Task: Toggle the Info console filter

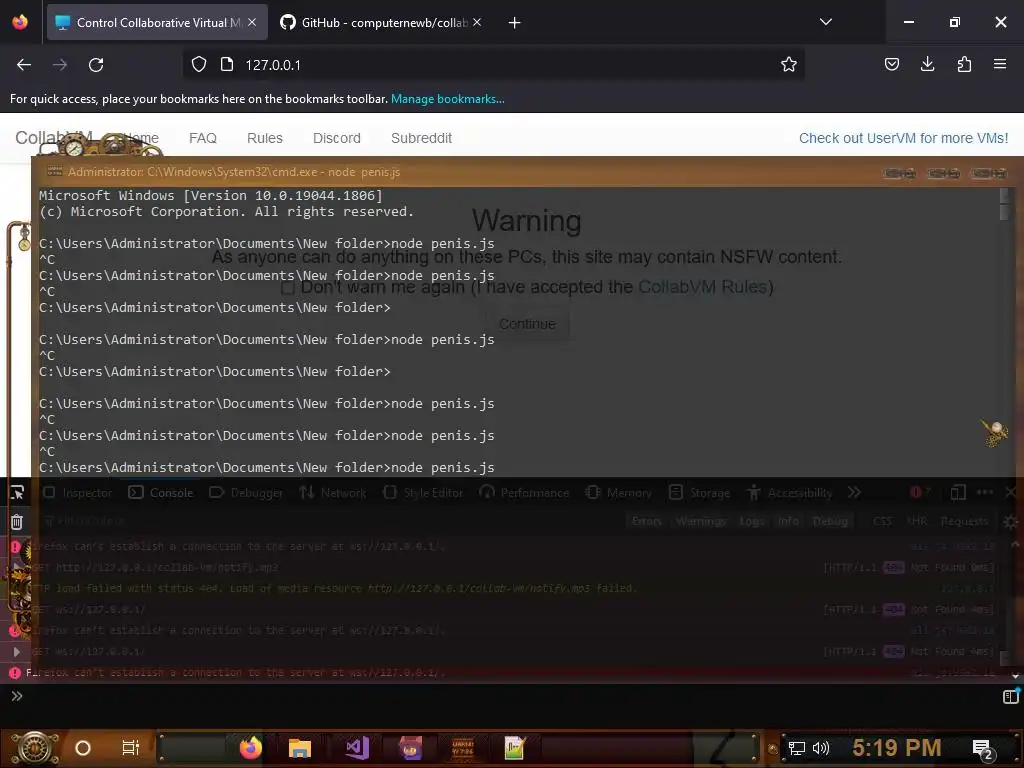Action: coord(788,520)
